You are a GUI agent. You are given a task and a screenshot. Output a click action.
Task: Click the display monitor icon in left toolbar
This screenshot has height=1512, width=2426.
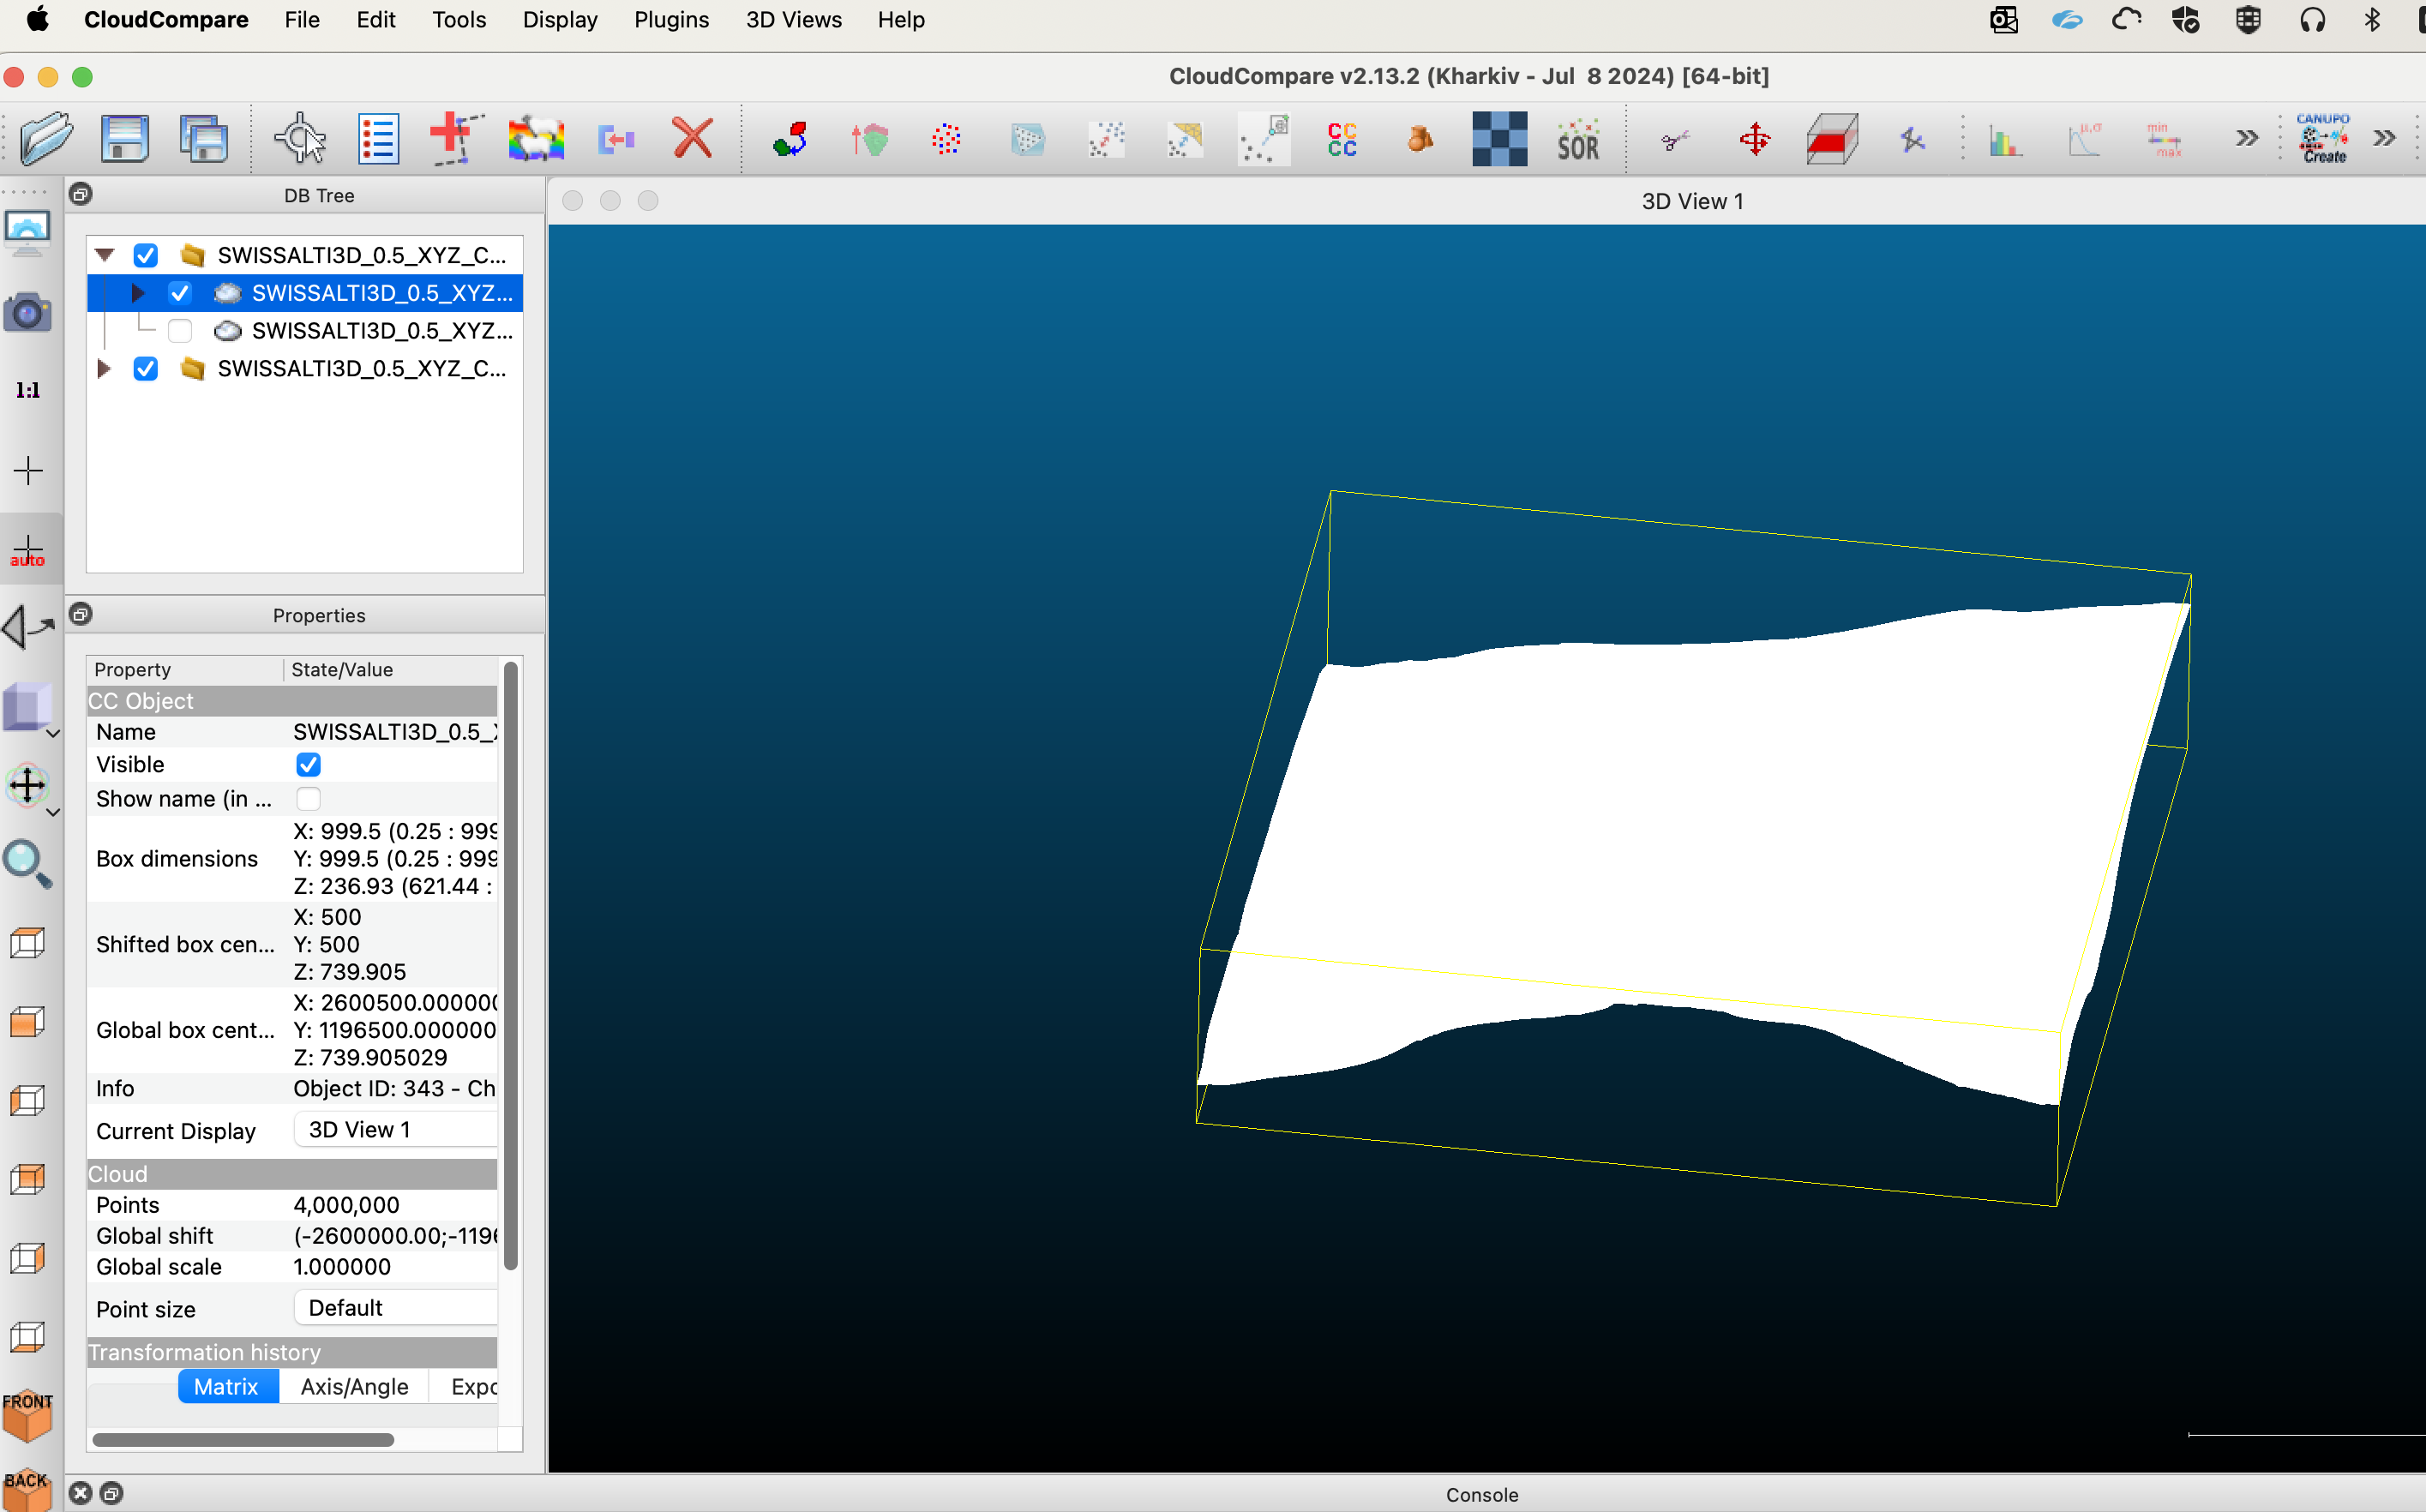click(x=27, y=233)
